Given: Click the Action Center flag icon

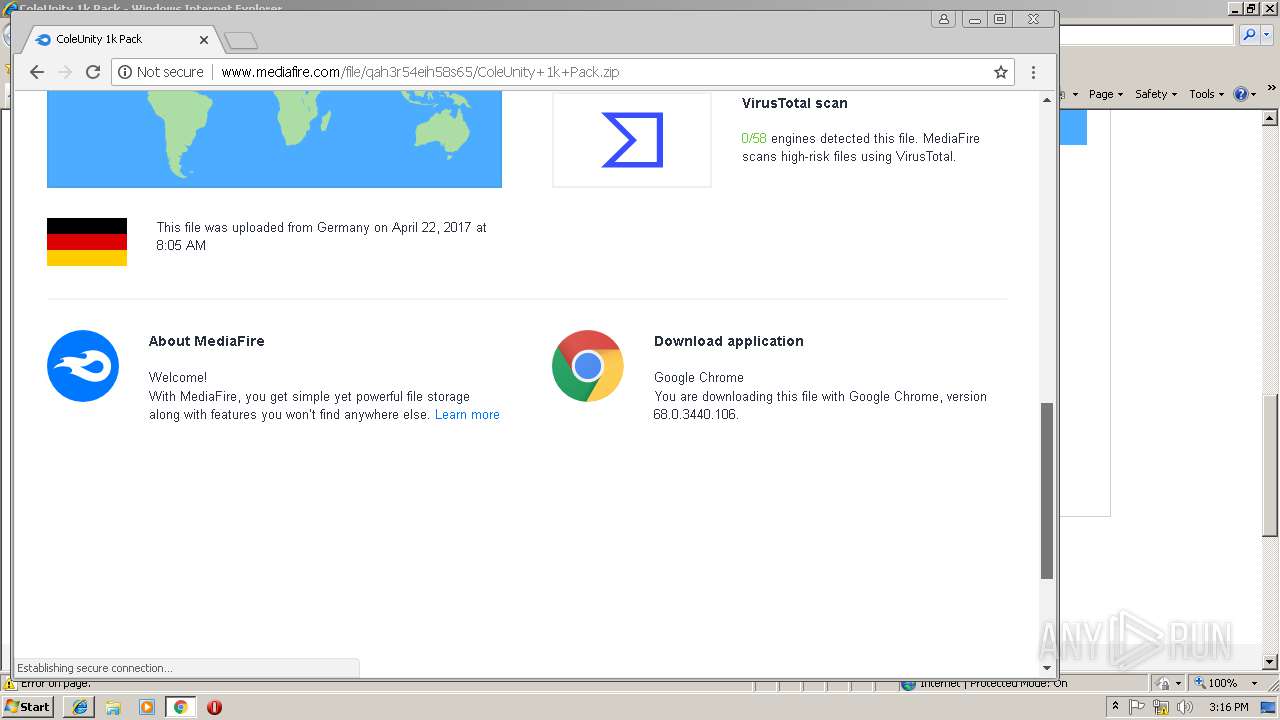Looking at the screenshot, I should pos(1137,707).
